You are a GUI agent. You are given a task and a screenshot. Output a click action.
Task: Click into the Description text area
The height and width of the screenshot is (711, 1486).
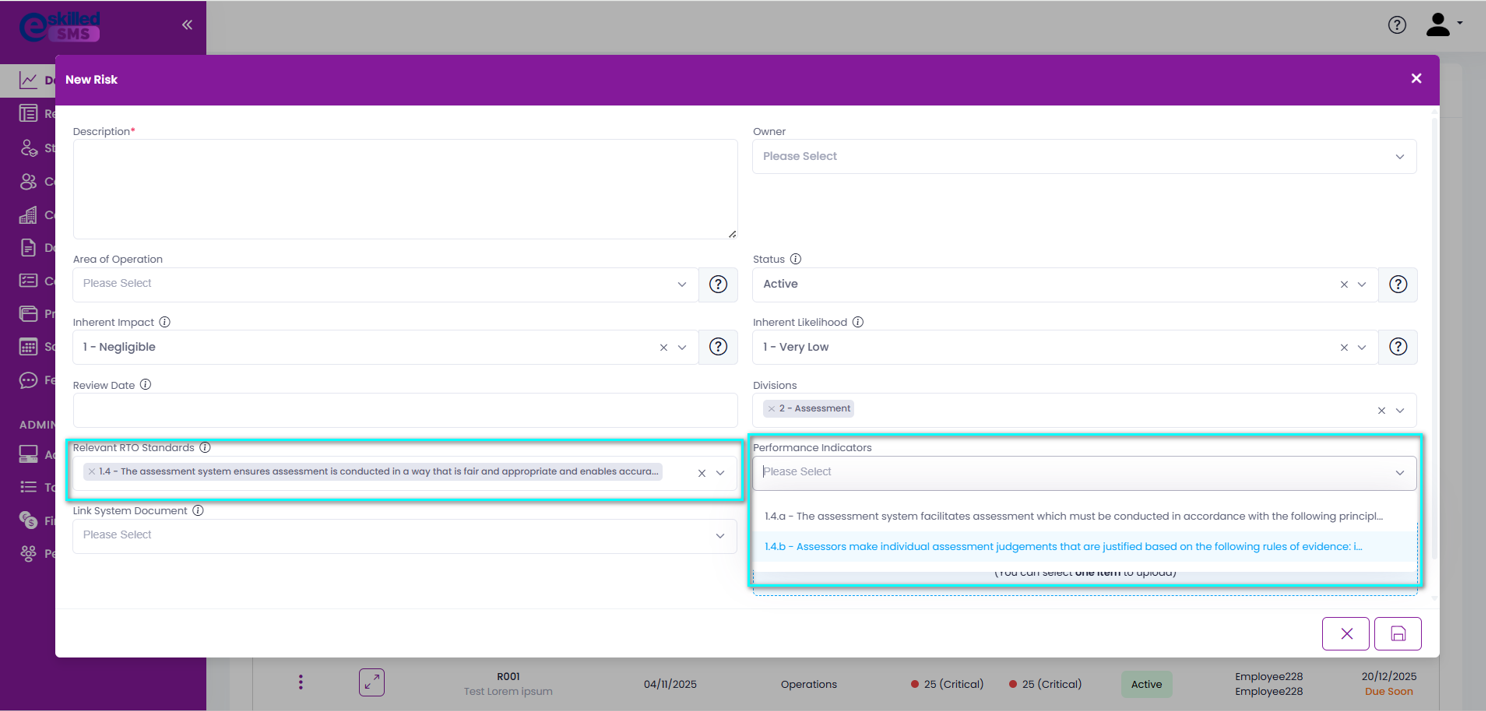click(x=405, y=189)
